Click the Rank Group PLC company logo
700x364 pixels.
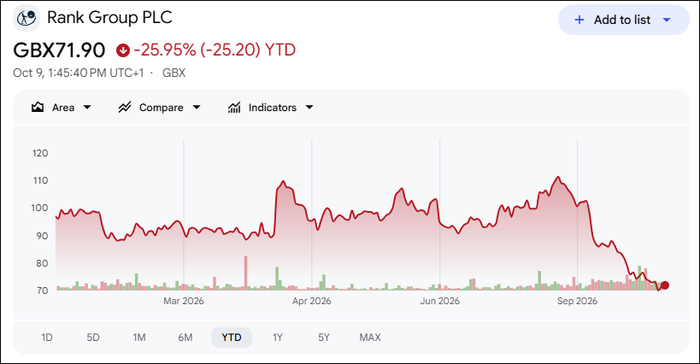tap(26, 18)
